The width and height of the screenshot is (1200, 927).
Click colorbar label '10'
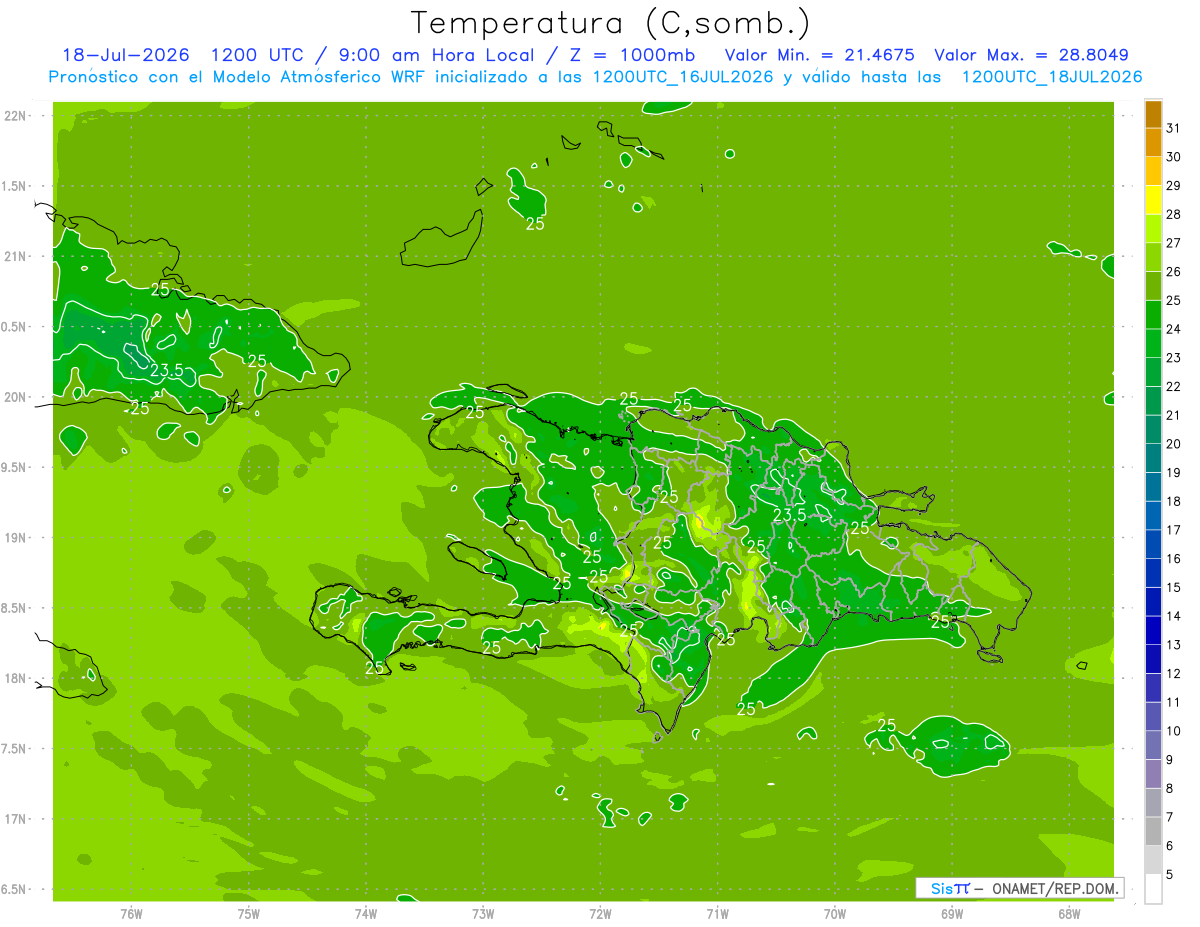tap(1173, 731)
